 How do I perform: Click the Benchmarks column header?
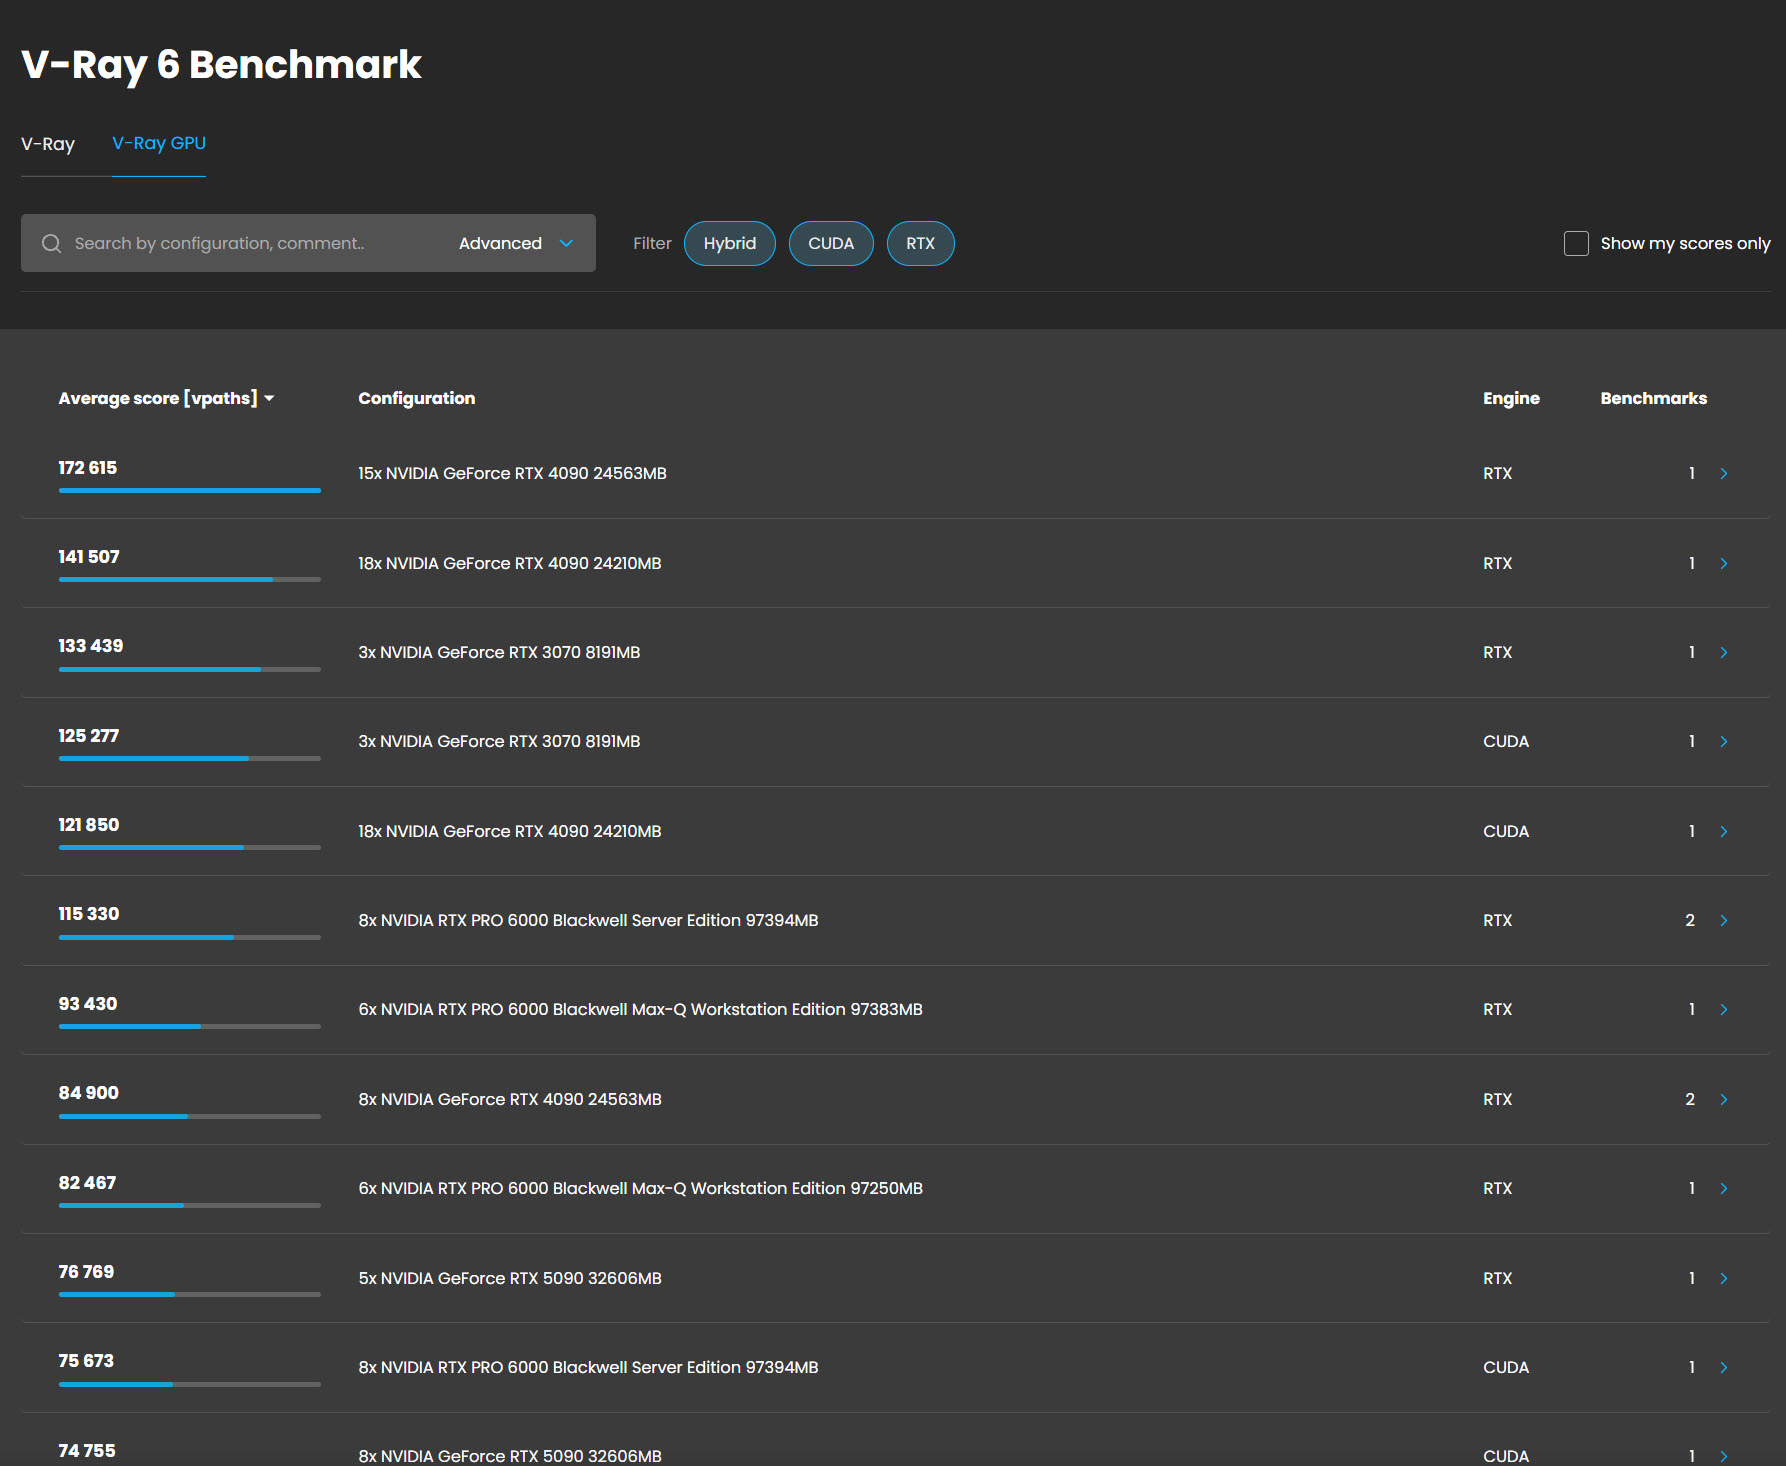pyautogui.click(x=1654, y=398)
